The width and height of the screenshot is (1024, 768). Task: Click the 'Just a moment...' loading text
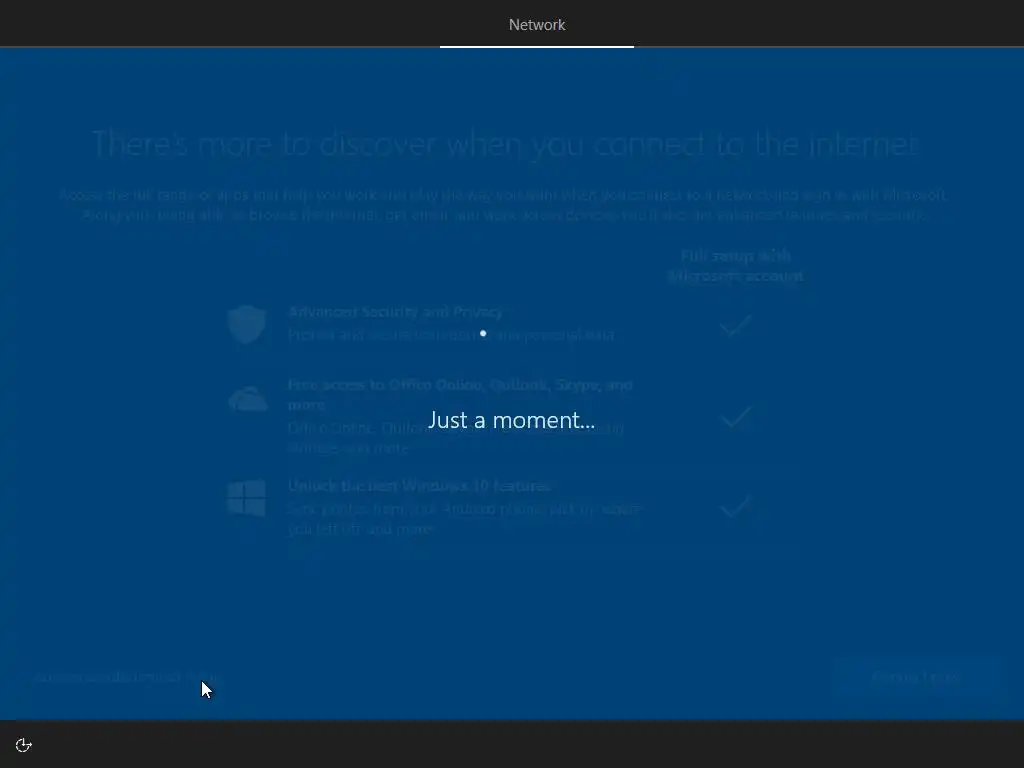pyautogui.click(x=511, y=420)
